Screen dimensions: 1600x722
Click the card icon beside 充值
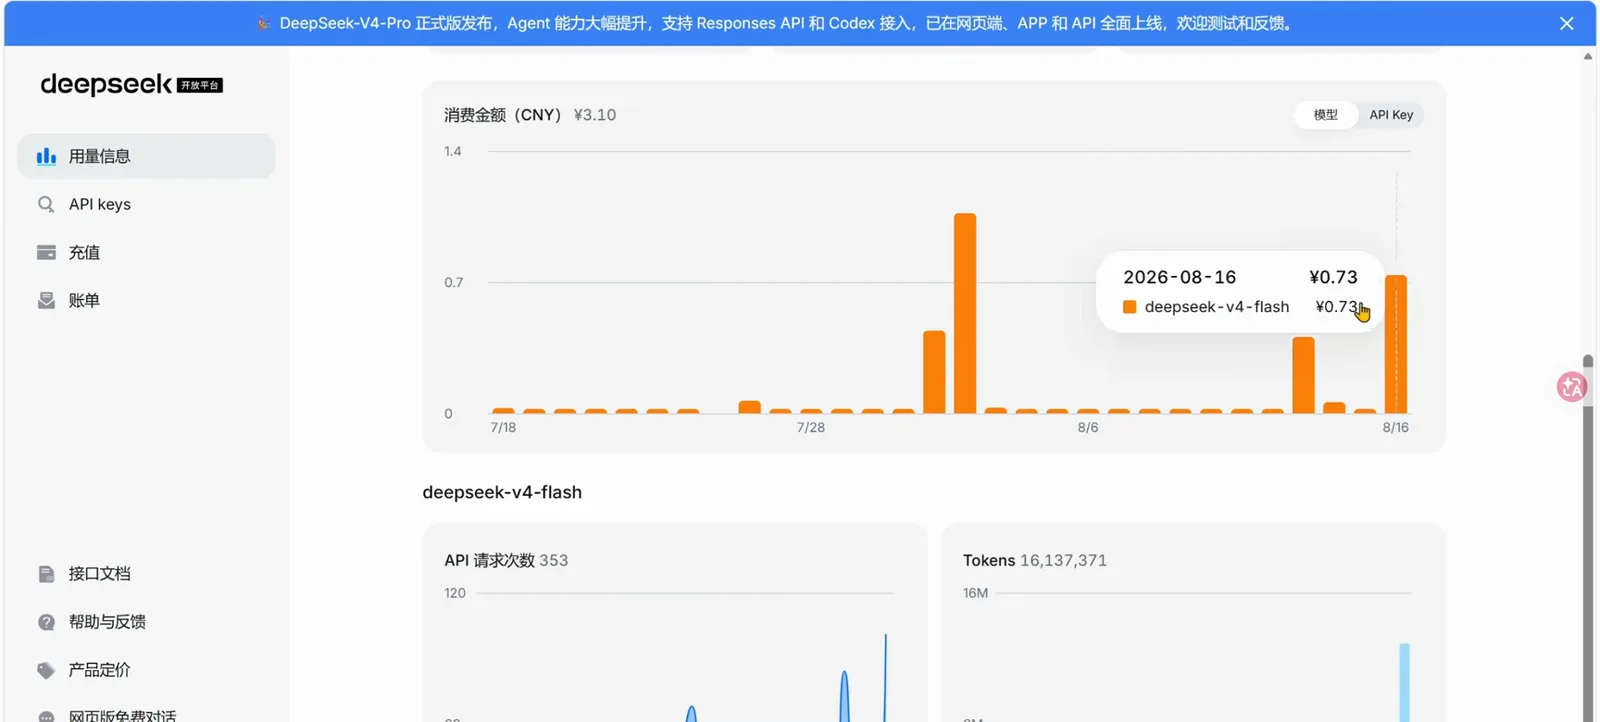46,252
